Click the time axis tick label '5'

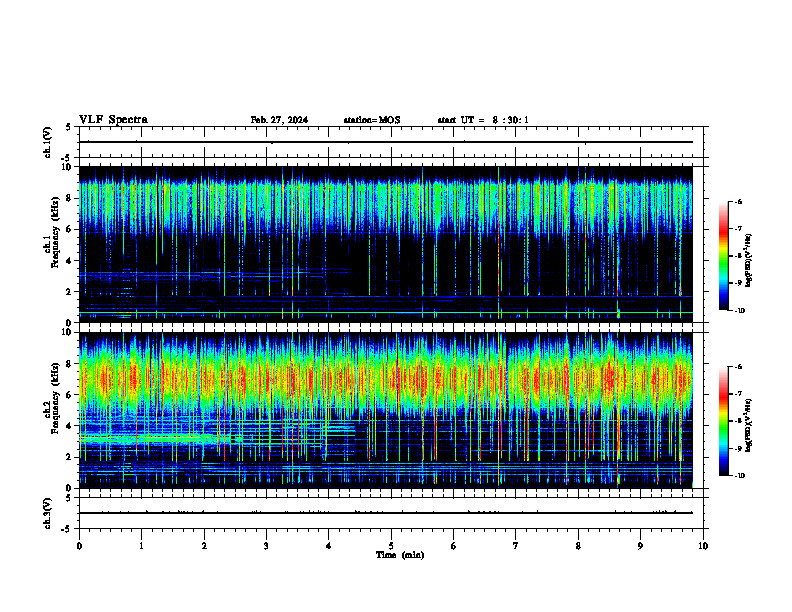391,546
